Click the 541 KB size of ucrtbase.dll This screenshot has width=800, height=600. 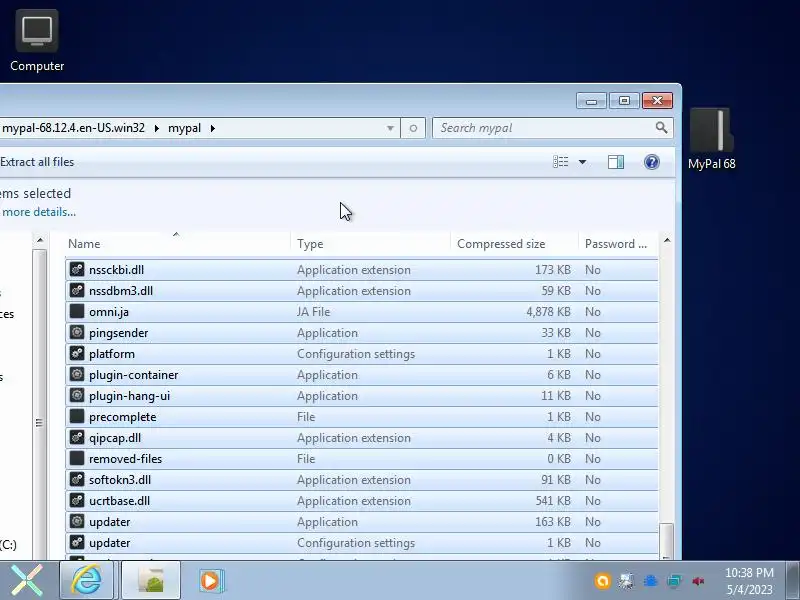point(553,501)
